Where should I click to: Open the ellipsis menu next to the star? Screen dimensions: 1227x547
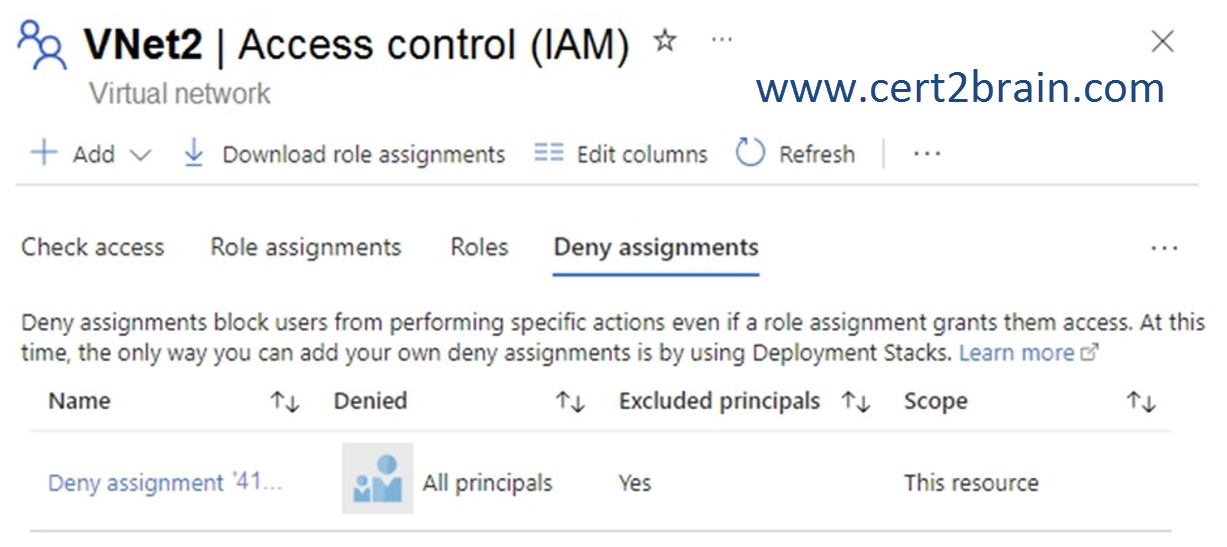click(721, 40)
